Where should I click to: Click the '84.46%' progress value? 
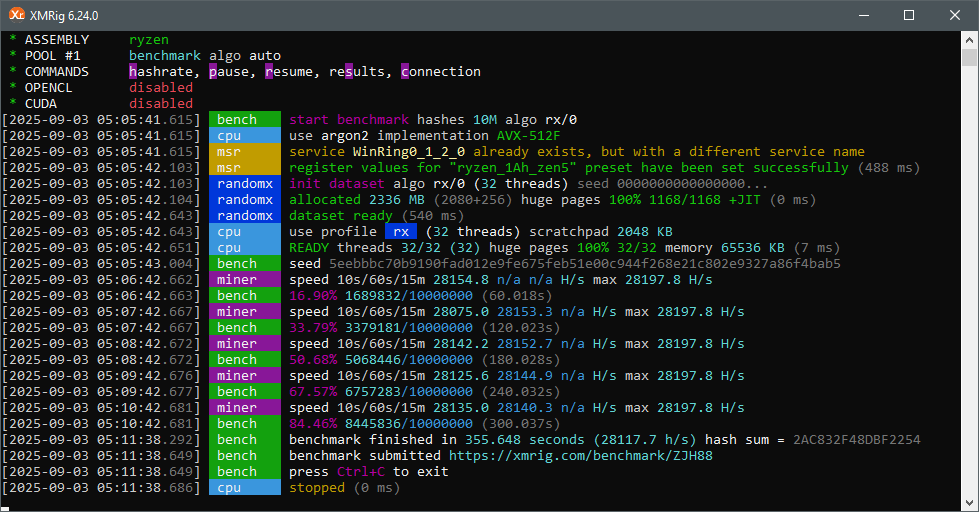[313, 423]
